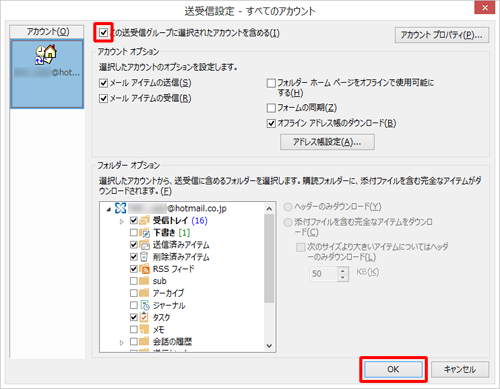Viewport: 500px width, 389px height.
Task: Open アドレス帳設定(A)... dialog
Action: tap(327, 142)
